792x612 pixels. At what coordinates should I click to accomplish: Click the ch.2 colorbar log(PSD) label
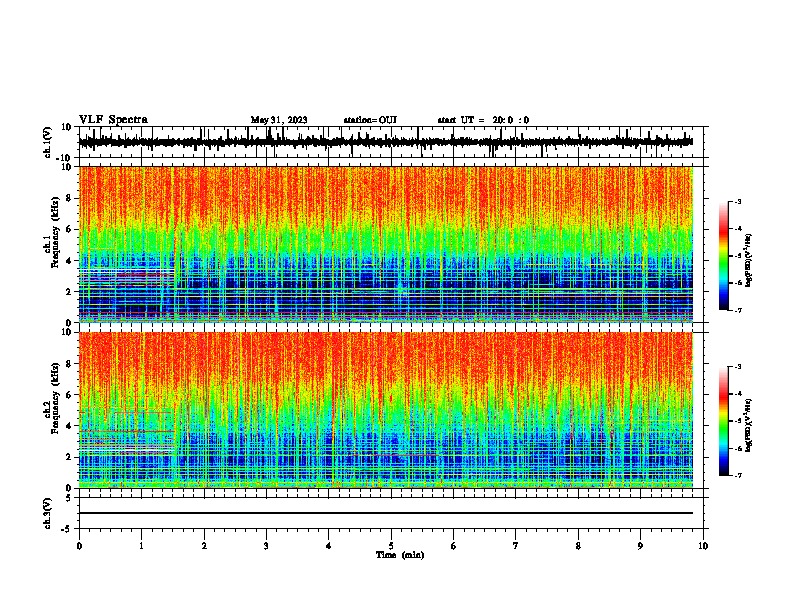tap(748, 425)
